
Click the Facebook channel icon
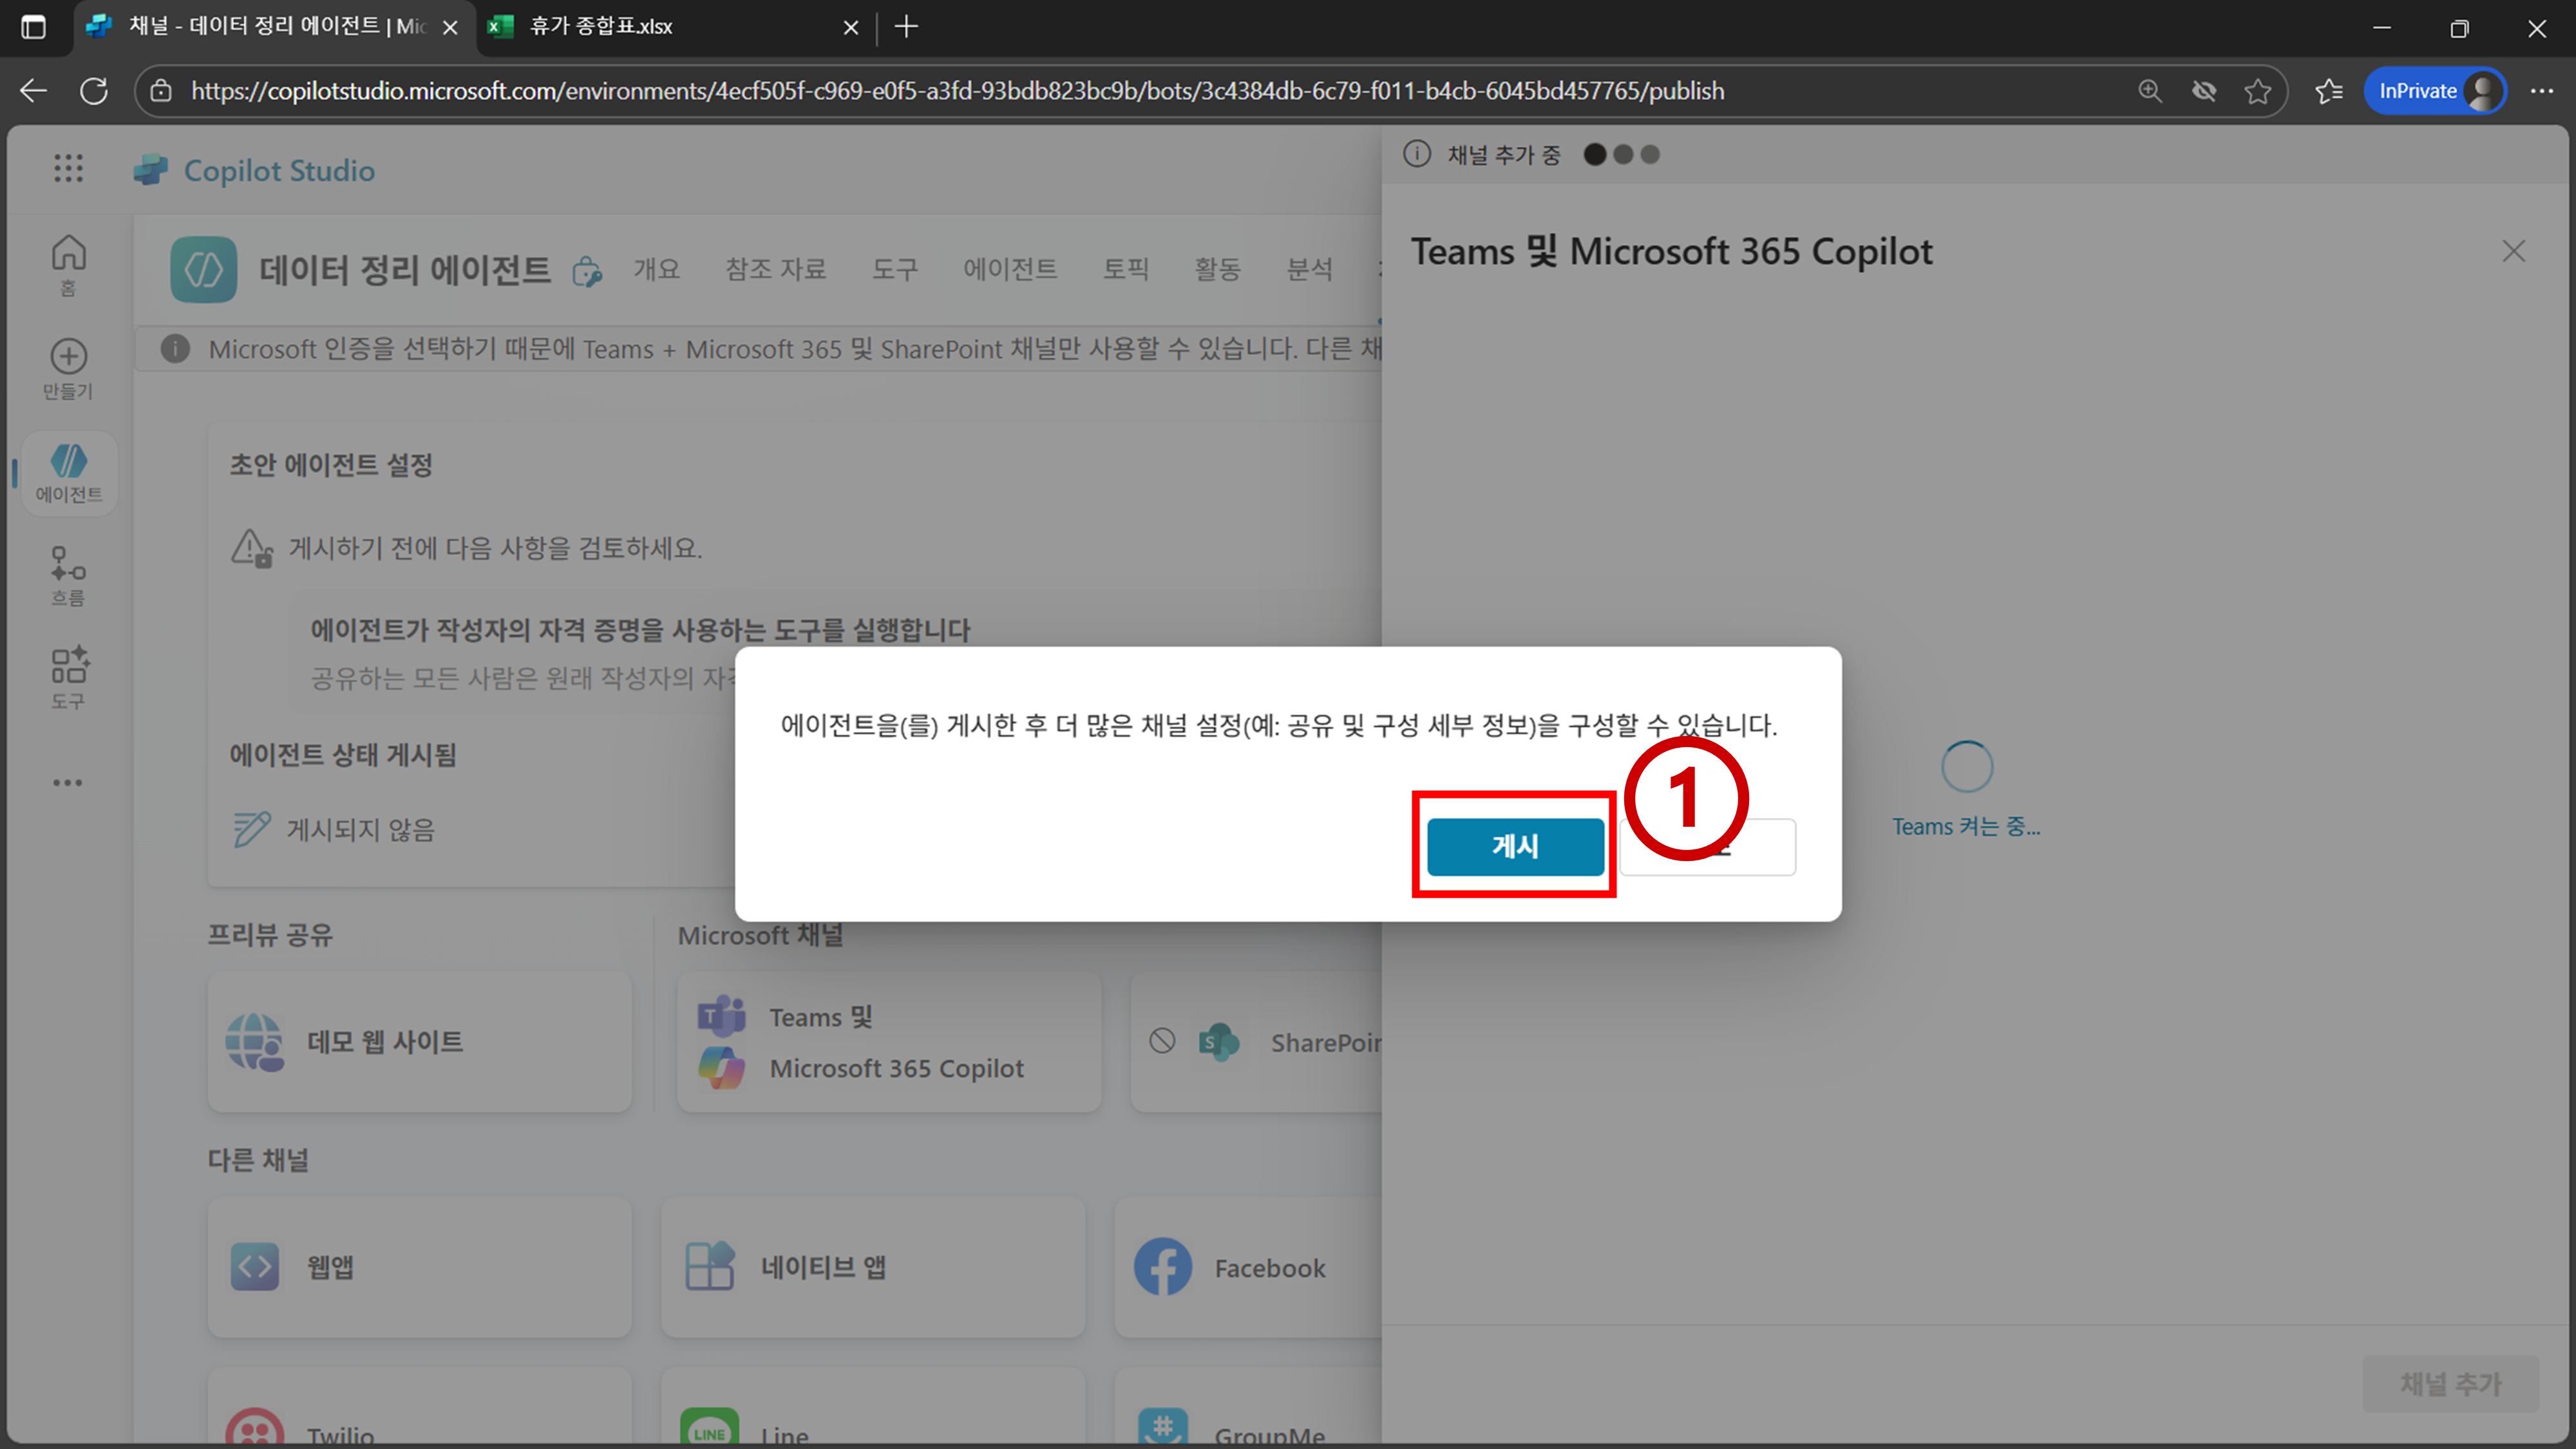tap(1162, 1267)
